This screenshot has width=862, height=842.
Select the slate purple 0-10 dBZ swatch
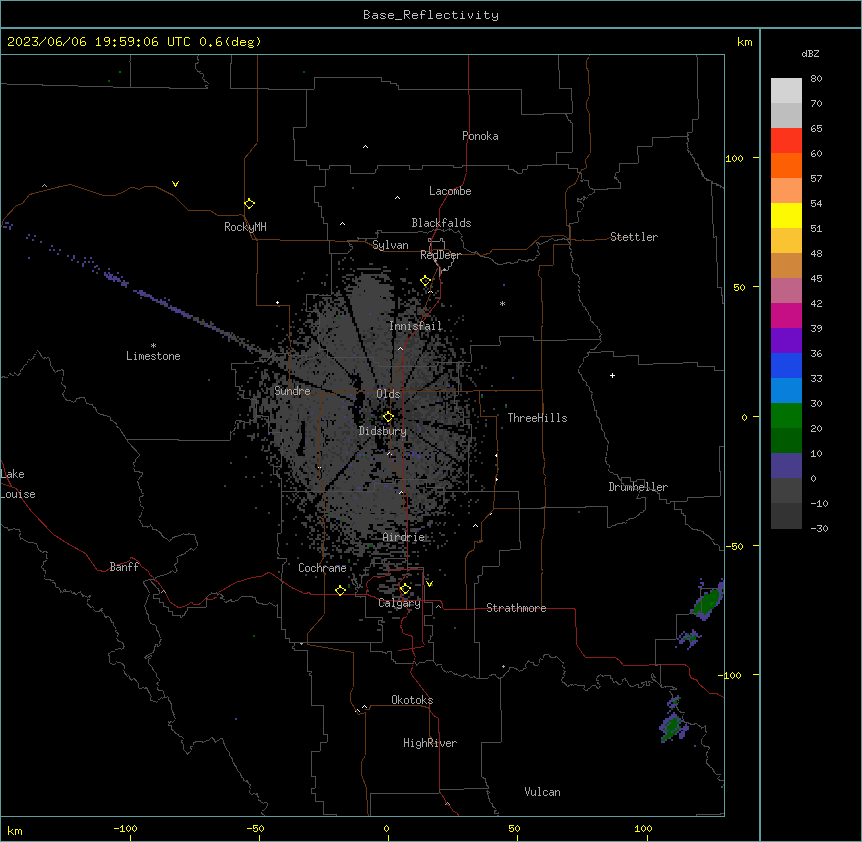coord(786,466)
